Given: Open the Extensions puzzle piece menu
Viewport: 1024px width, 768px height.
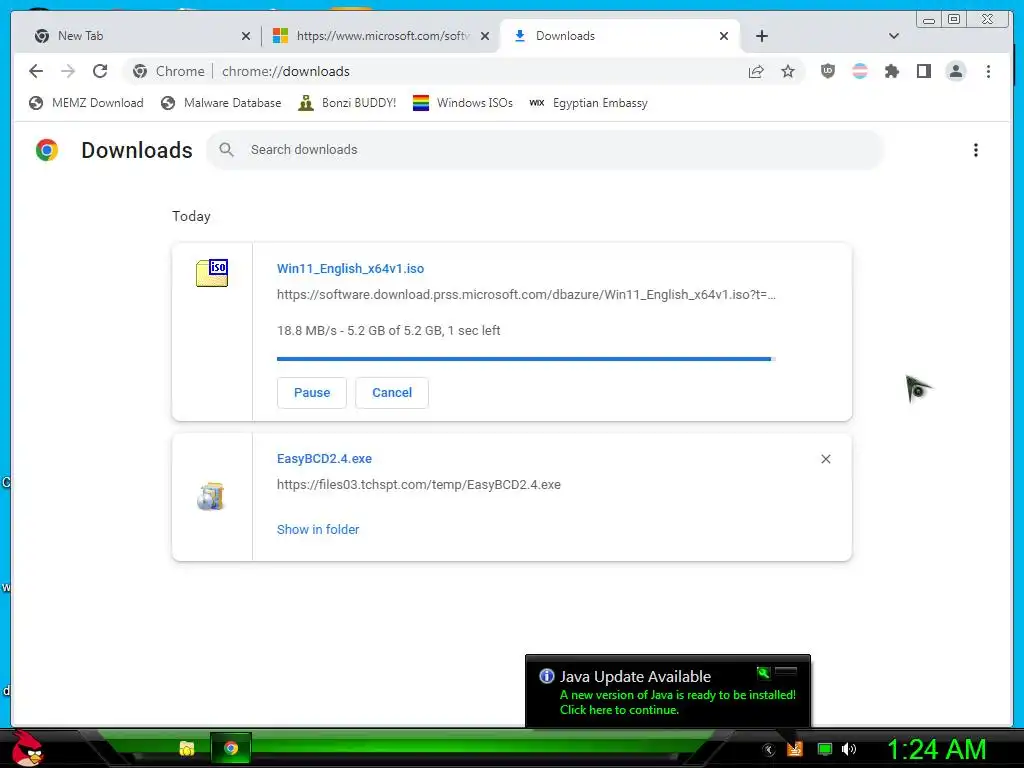Looking at the screenshot, I should click(891, 71).
